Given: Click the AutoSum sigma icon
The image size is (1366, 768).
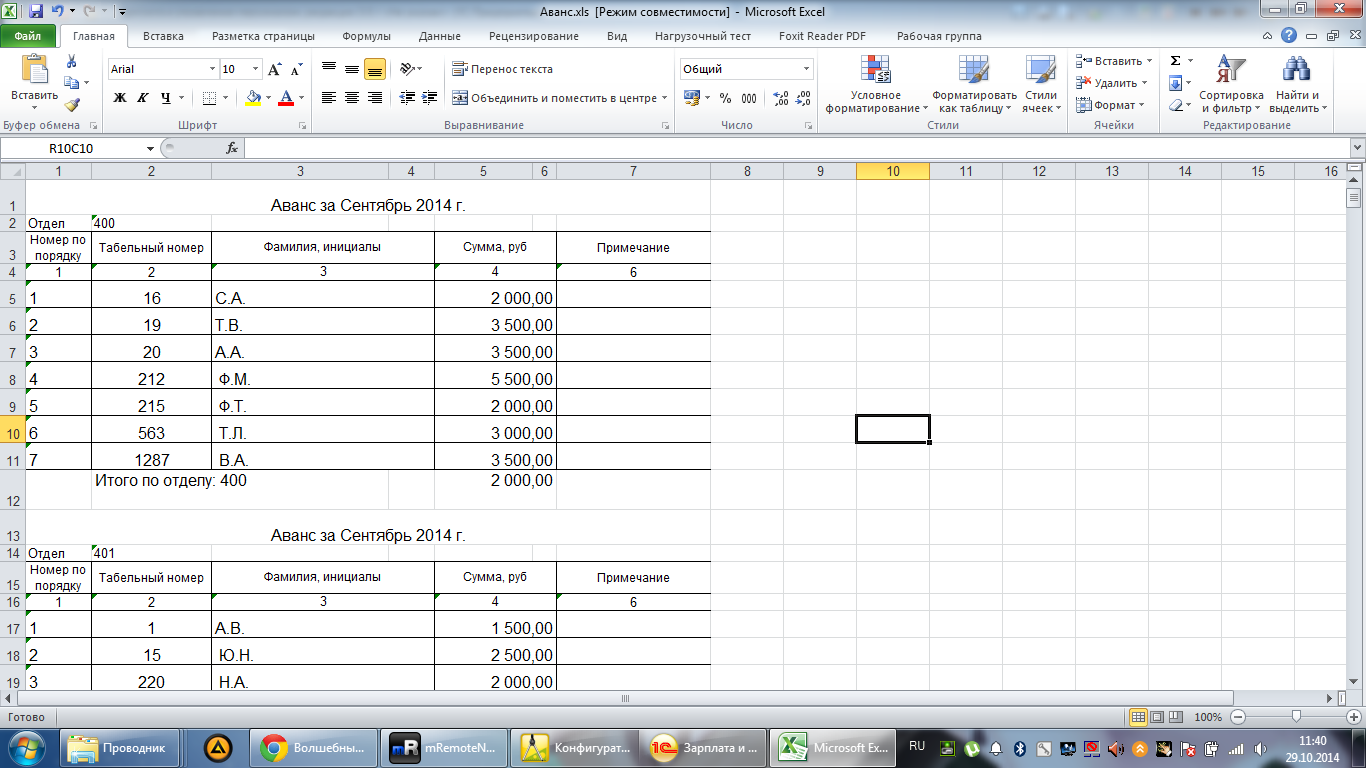Looking at the screenshot, I should coord(1176,61).
